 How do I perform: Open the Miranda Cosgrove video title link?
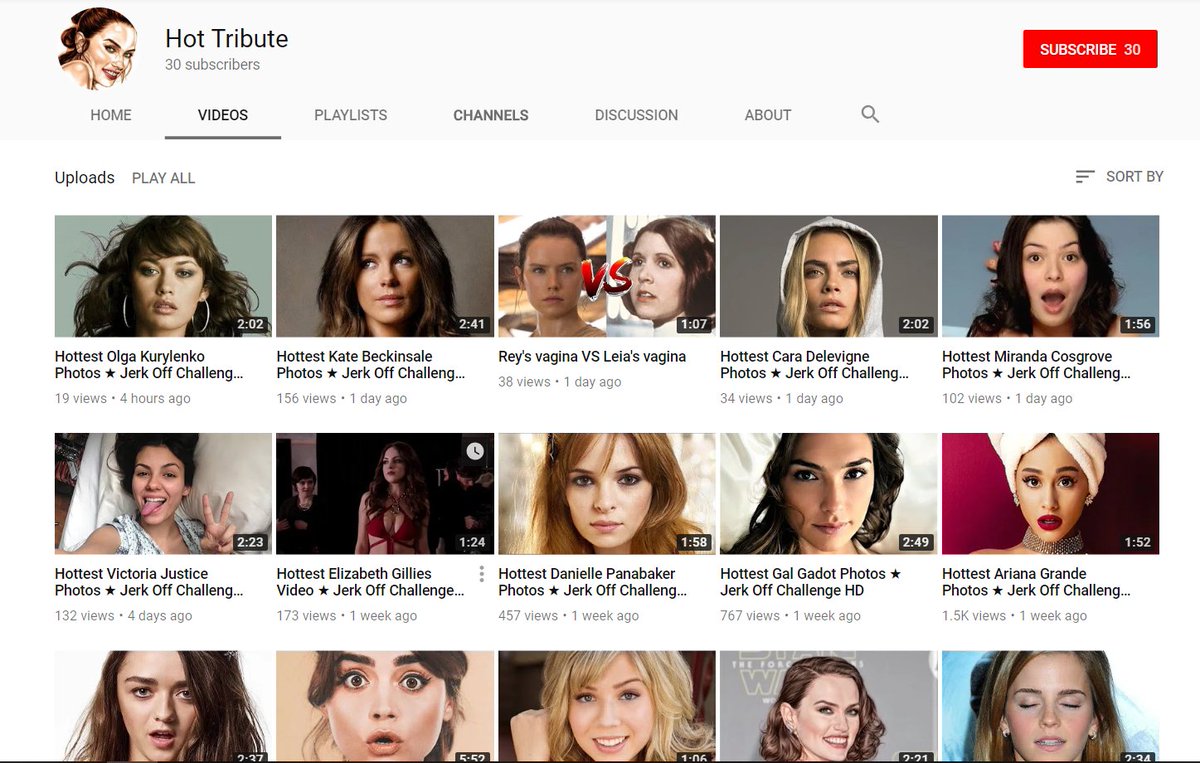(1036, 365)
